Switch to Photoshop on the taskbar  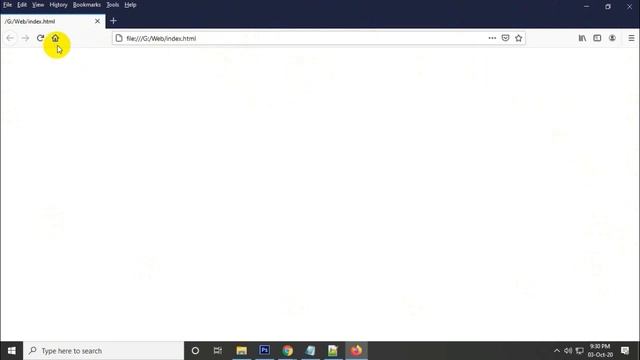264,351
